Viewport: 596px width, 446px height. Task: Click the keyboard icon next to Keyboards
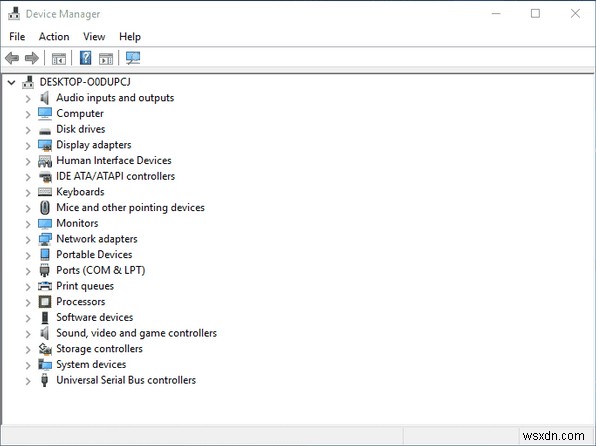pos(45,192)
